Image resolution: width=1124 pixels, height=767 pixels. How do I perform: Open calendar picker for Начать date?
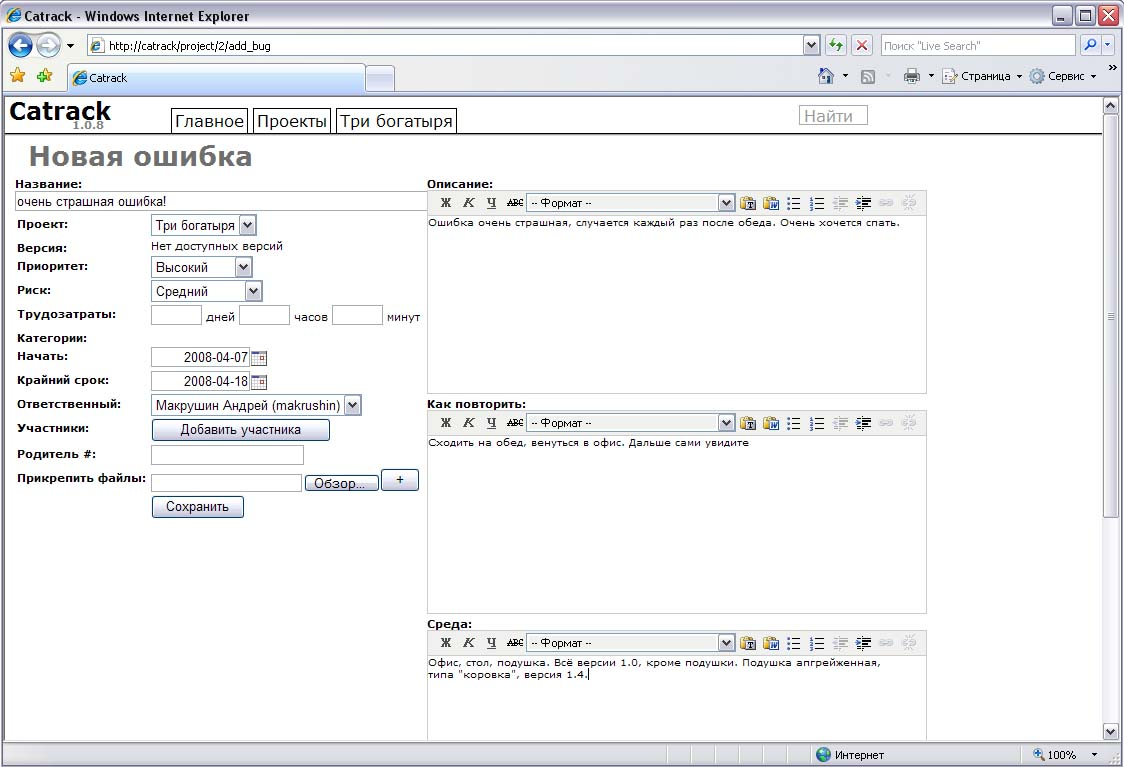coord(259,358)
